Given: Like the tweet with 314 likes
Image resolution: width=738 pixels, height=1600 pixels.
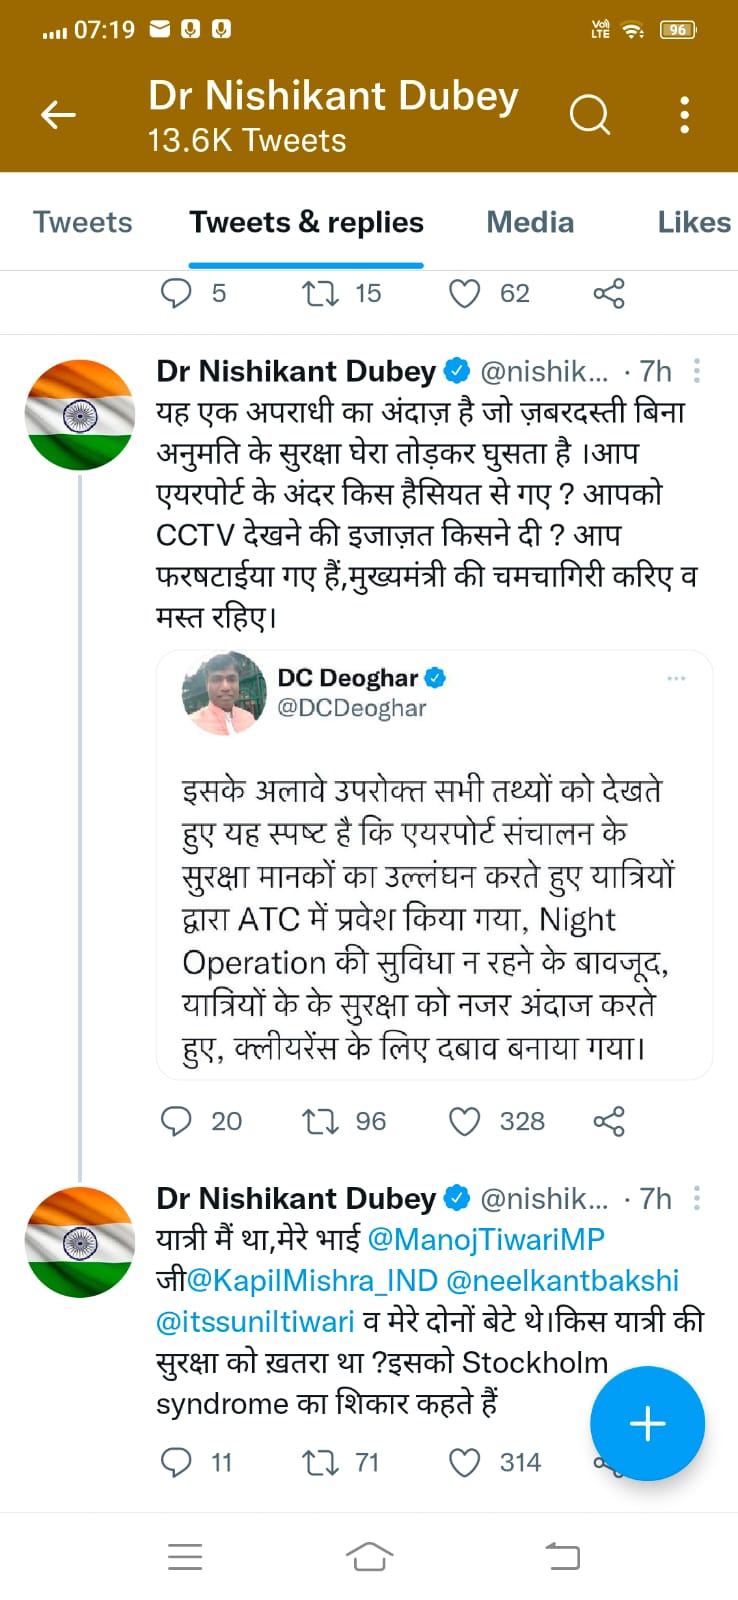Looking at the screenshot, I should tap(465, 1463).
